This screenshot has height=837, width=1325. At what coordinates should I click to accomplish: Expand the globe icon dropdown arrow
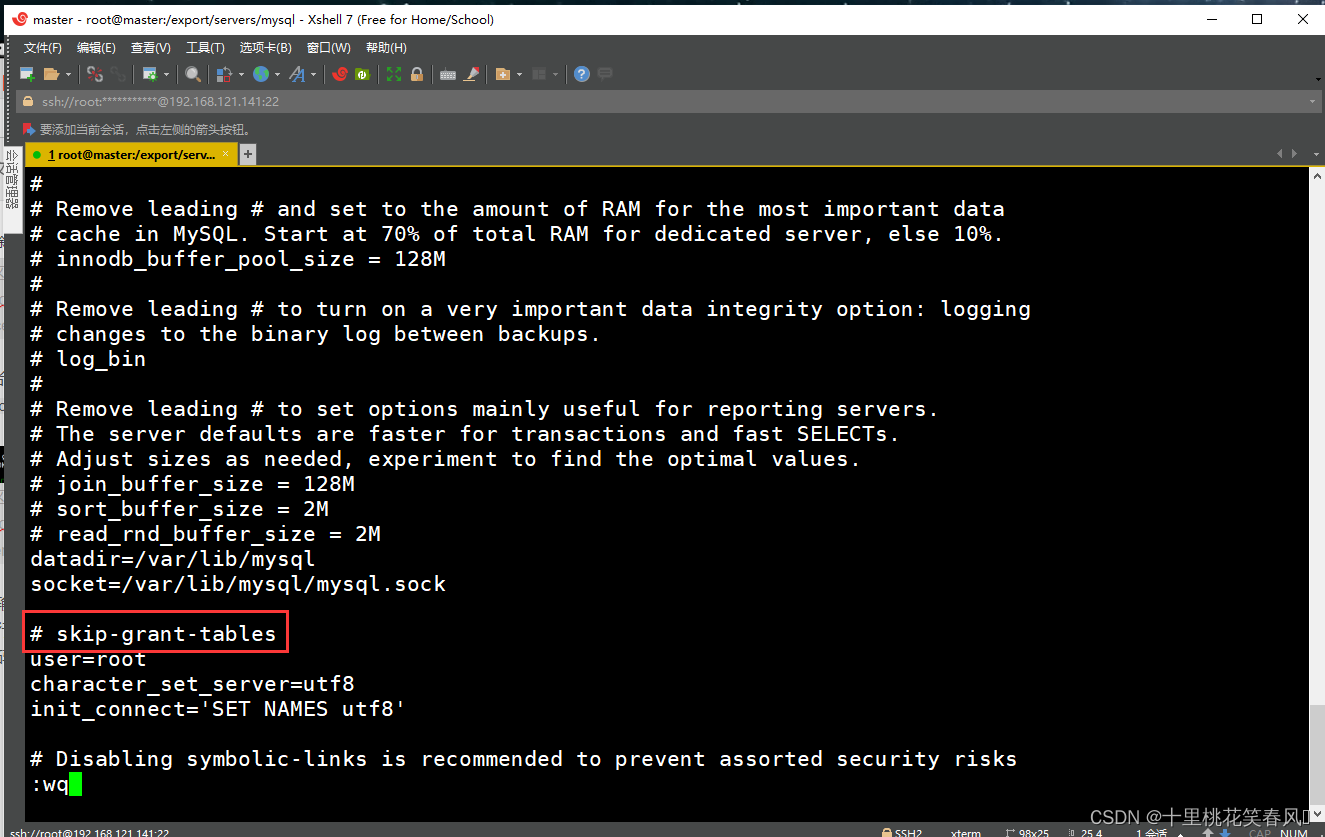click(x=277, y=74)
